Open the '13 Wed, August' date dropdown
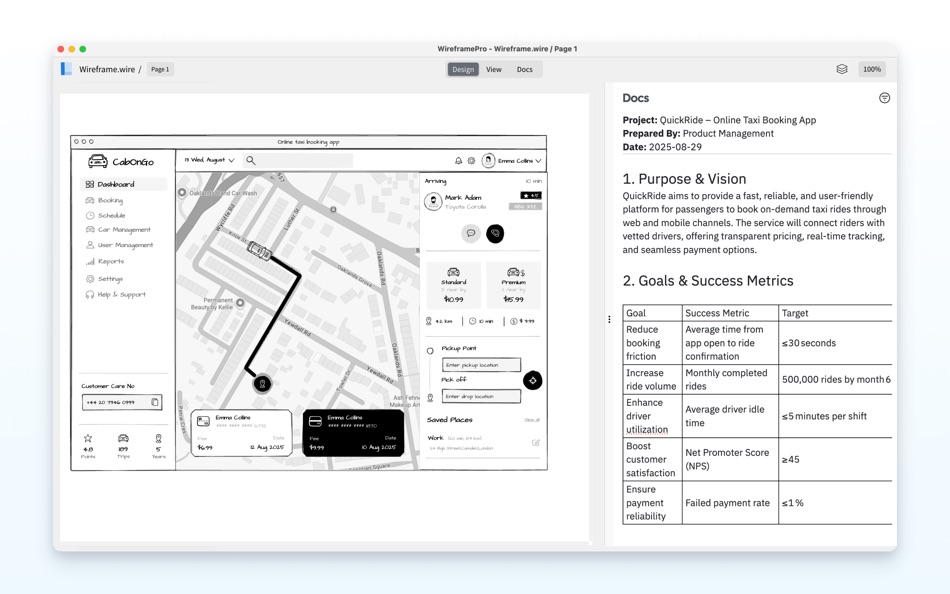This screenshot has width=950, height=594. [208, 160]
